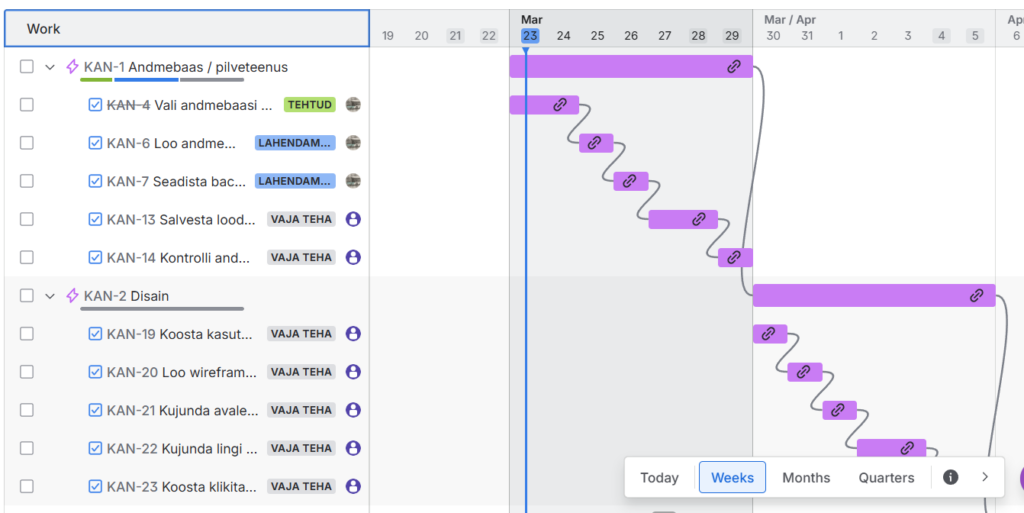Click the link icon on KAN-1 epic bar
The width and height of the screenshot is (1024, 513).
tap(734, 67)
